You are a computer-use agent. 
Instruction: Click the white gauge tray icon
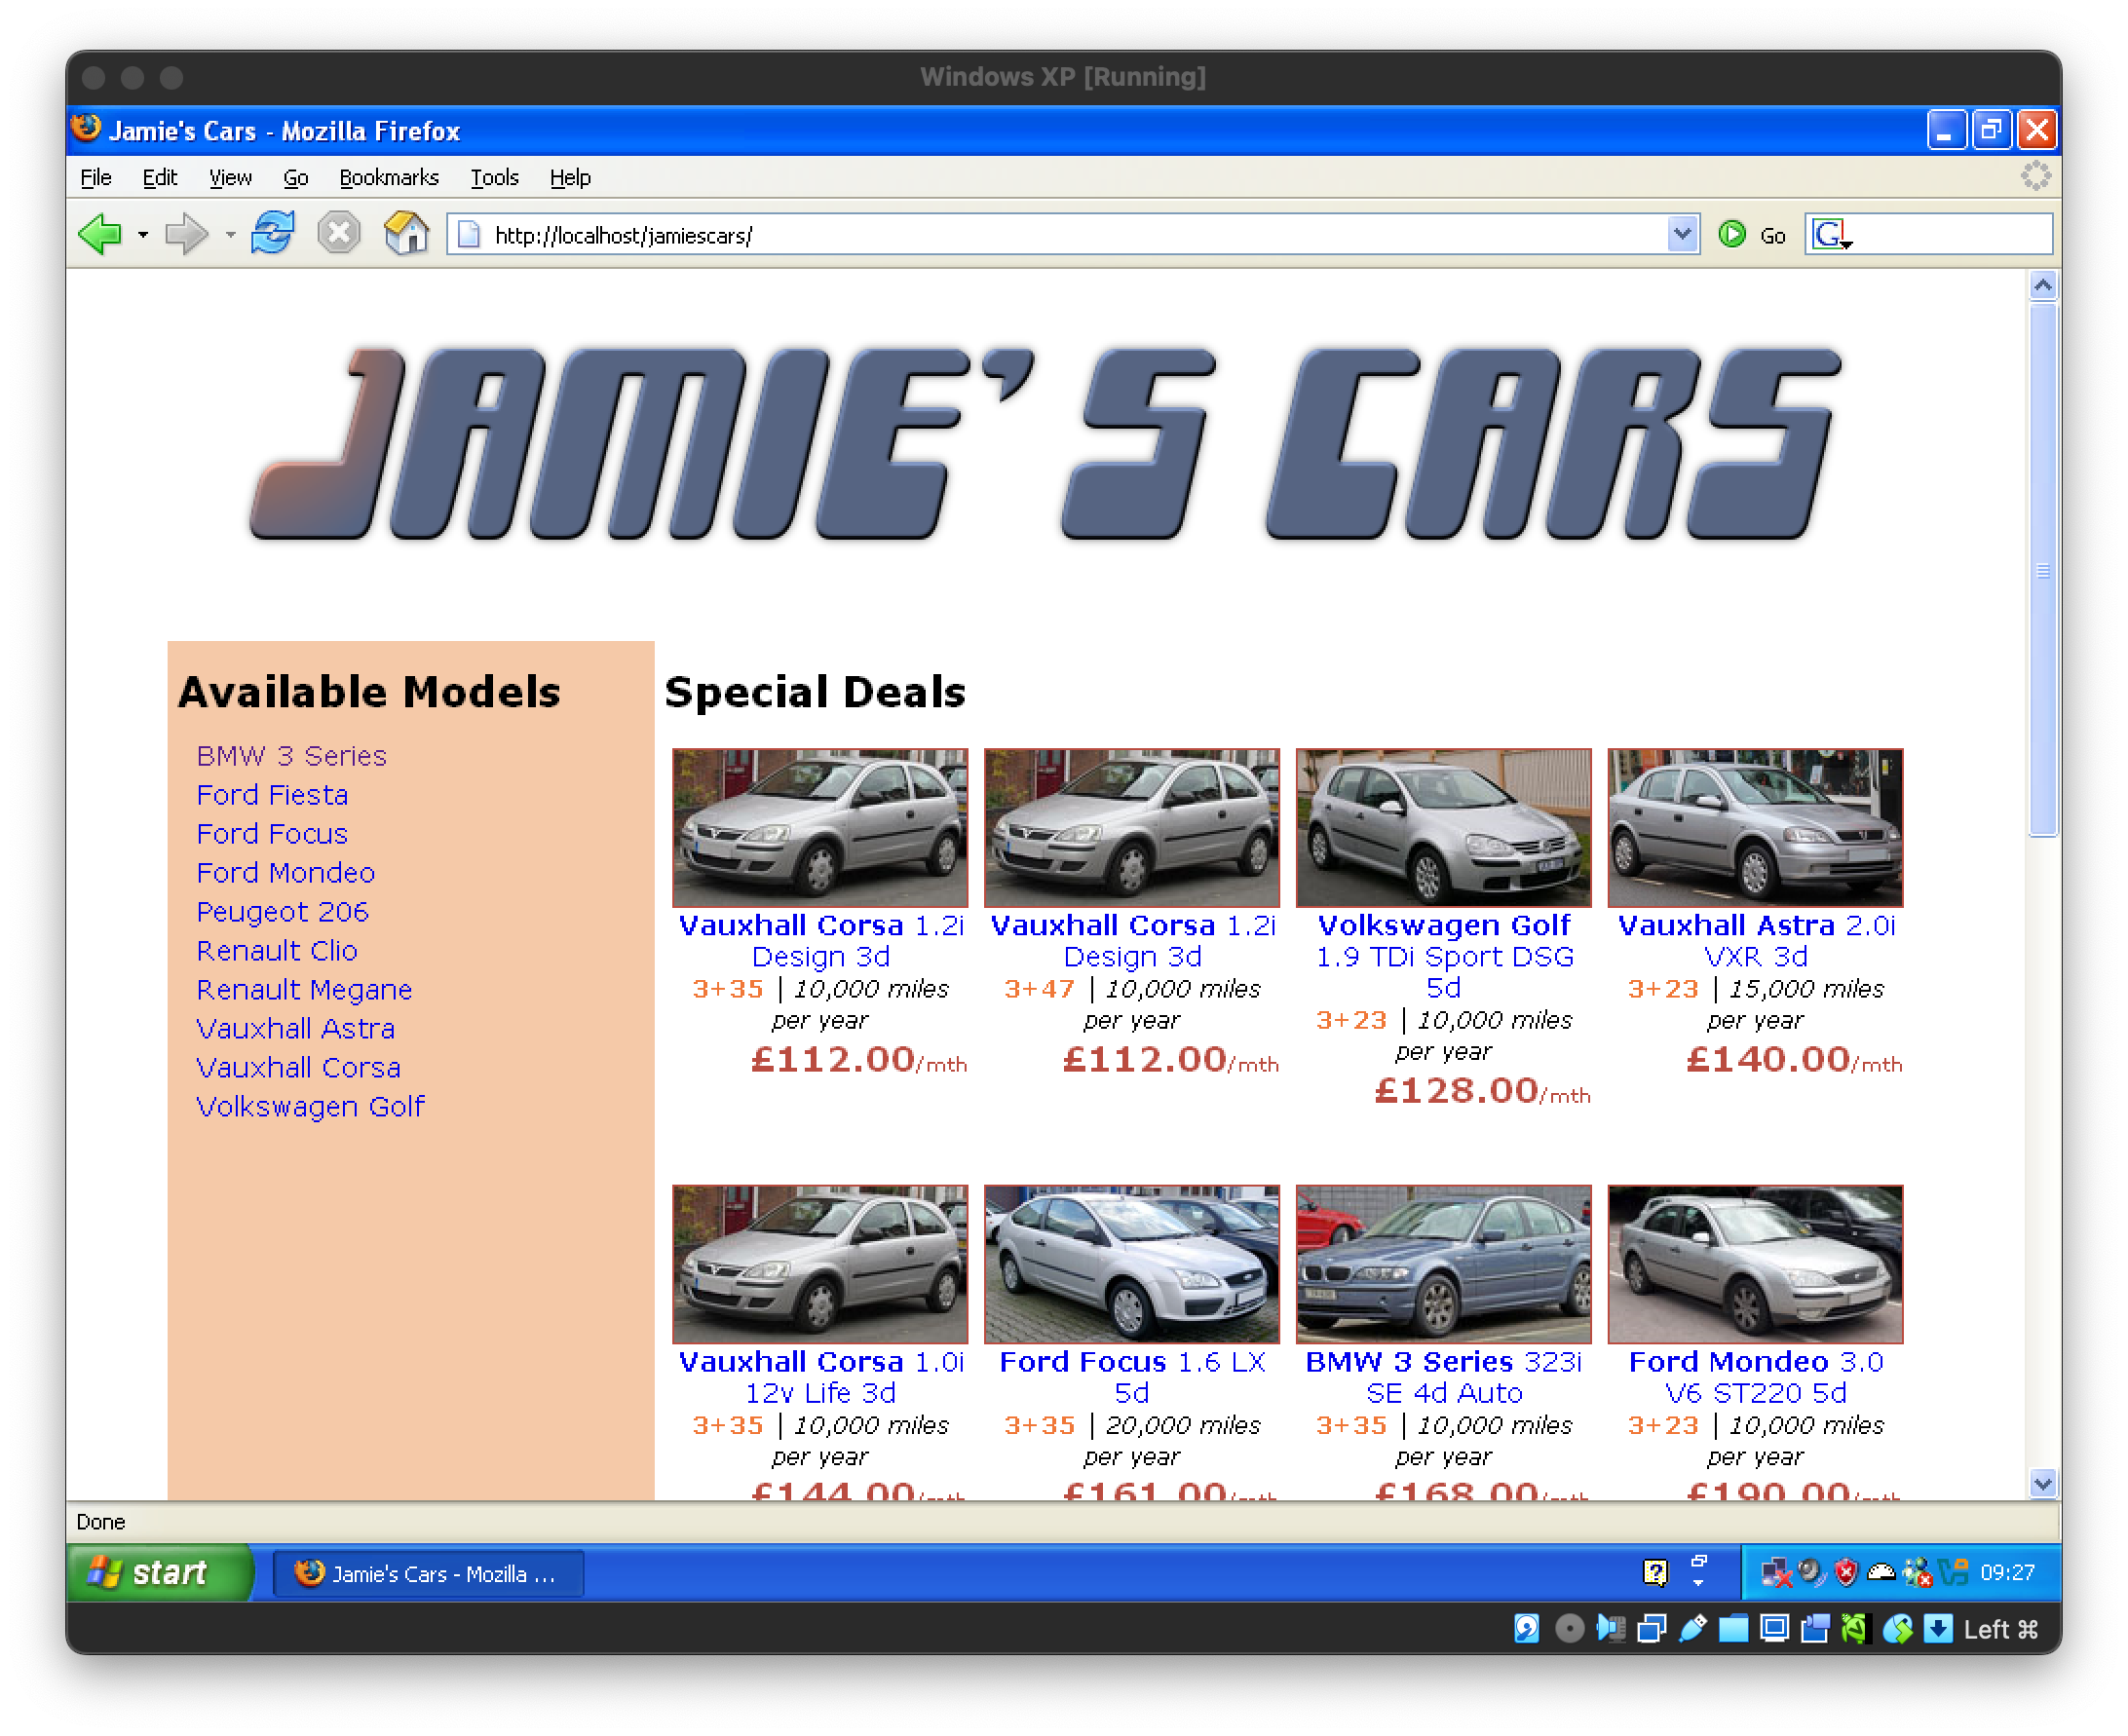[x=1881, y=1573]
